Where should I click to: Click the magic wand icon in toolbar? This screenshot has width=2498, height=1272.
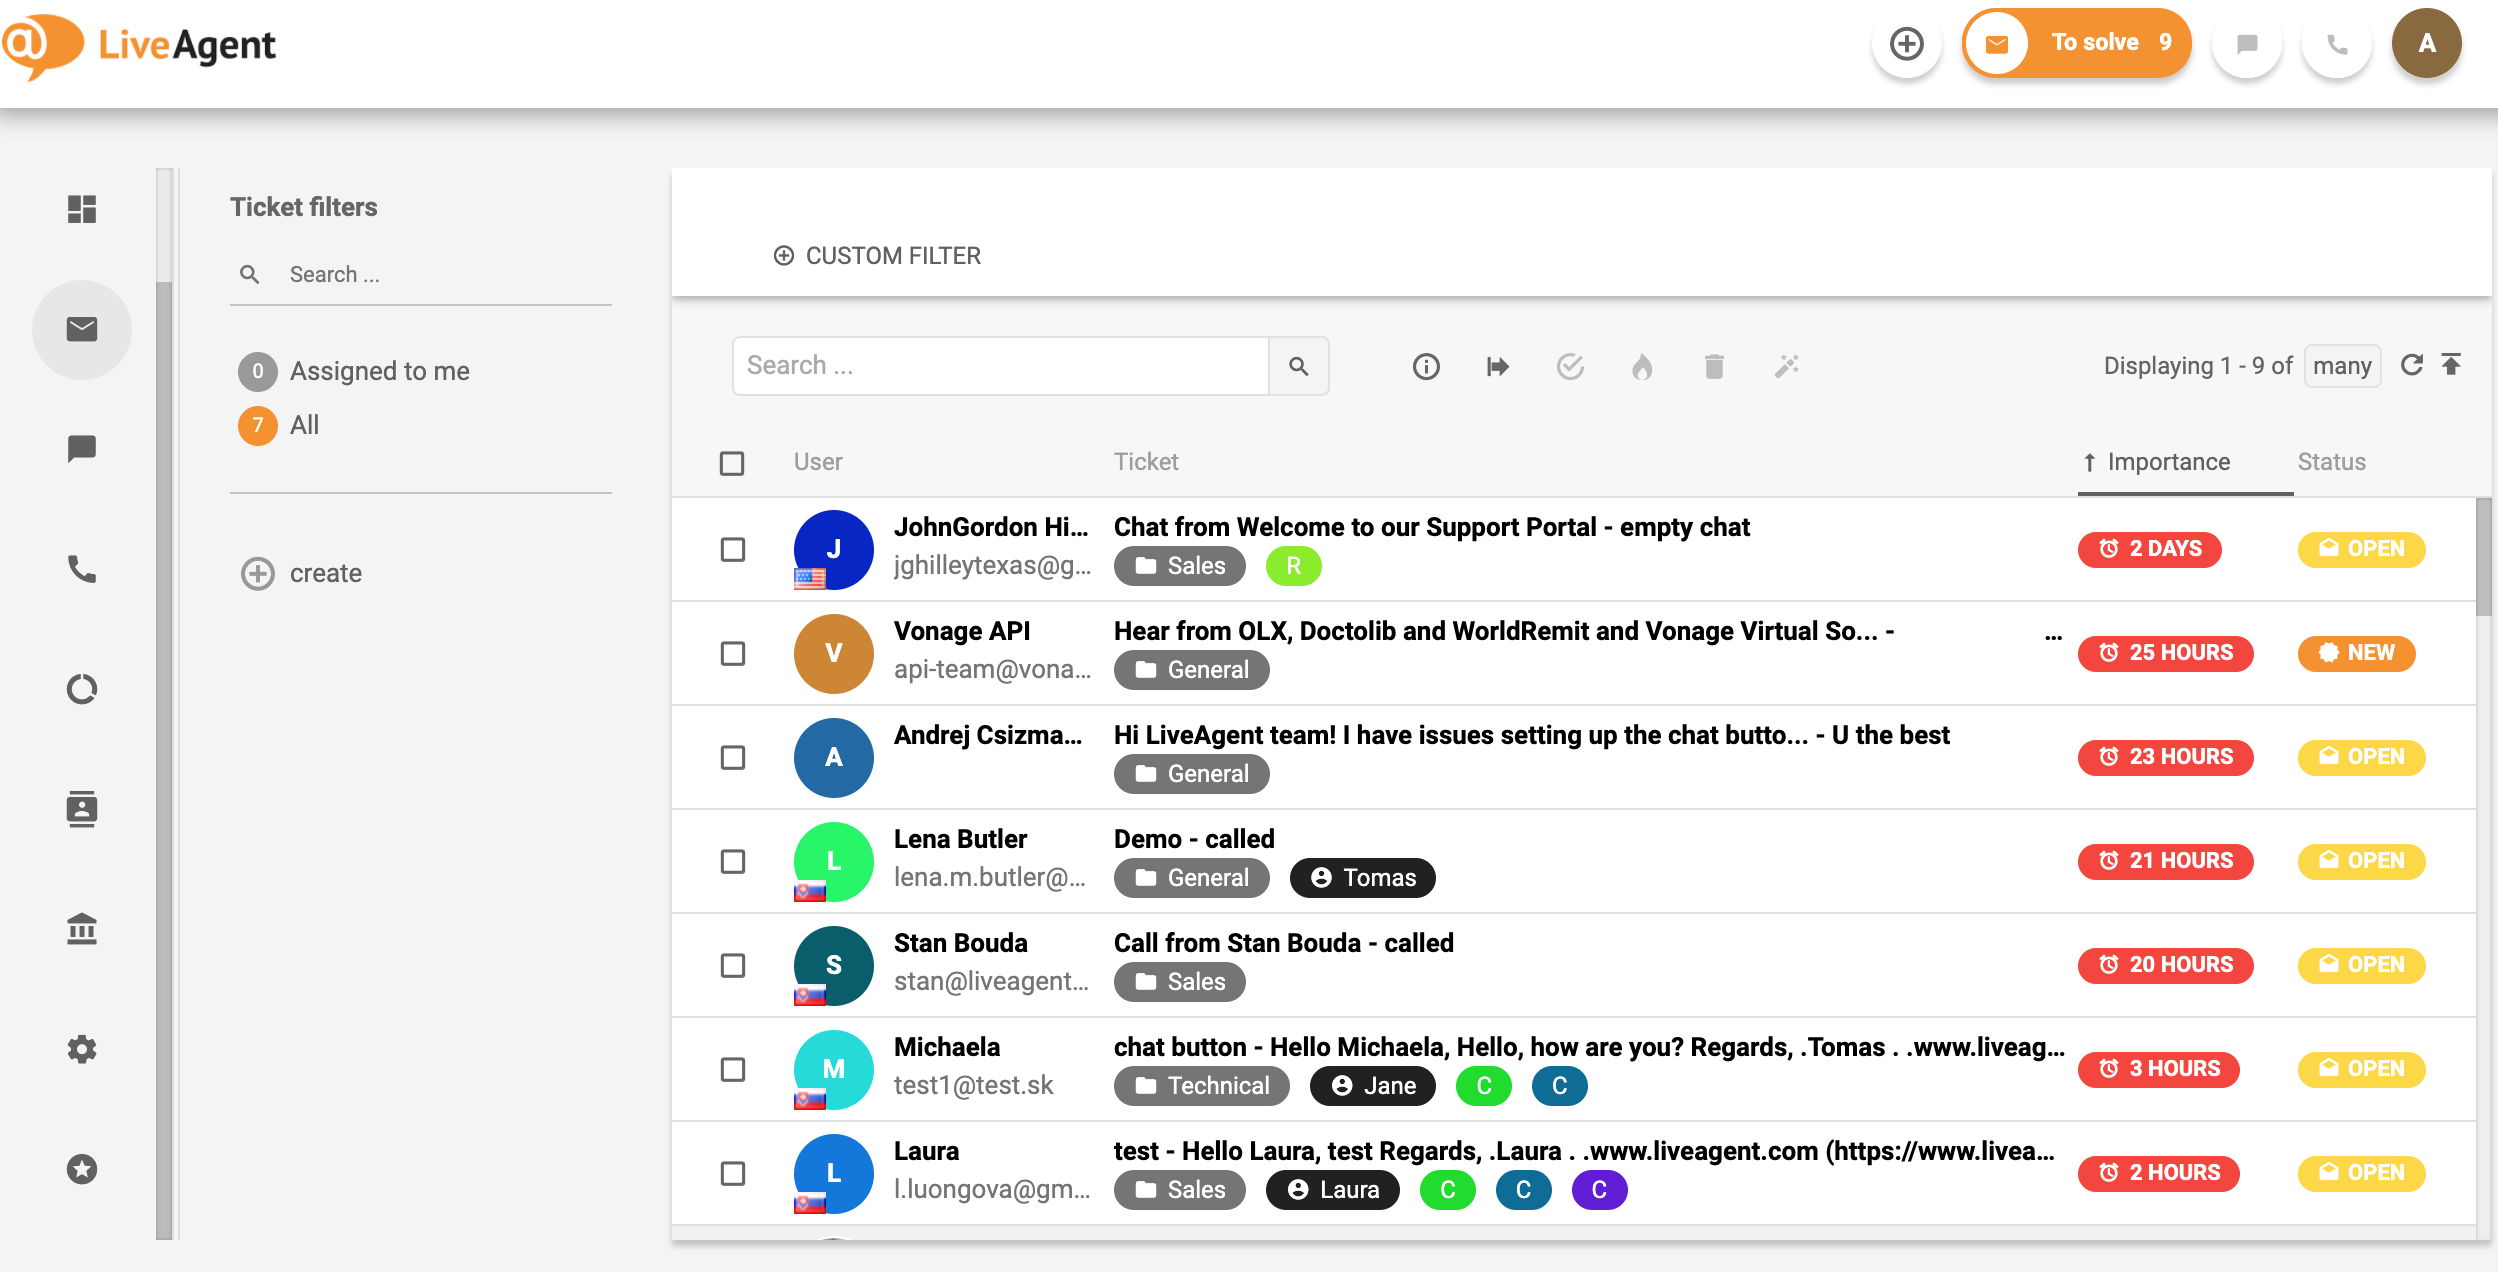coord(1787,367)
